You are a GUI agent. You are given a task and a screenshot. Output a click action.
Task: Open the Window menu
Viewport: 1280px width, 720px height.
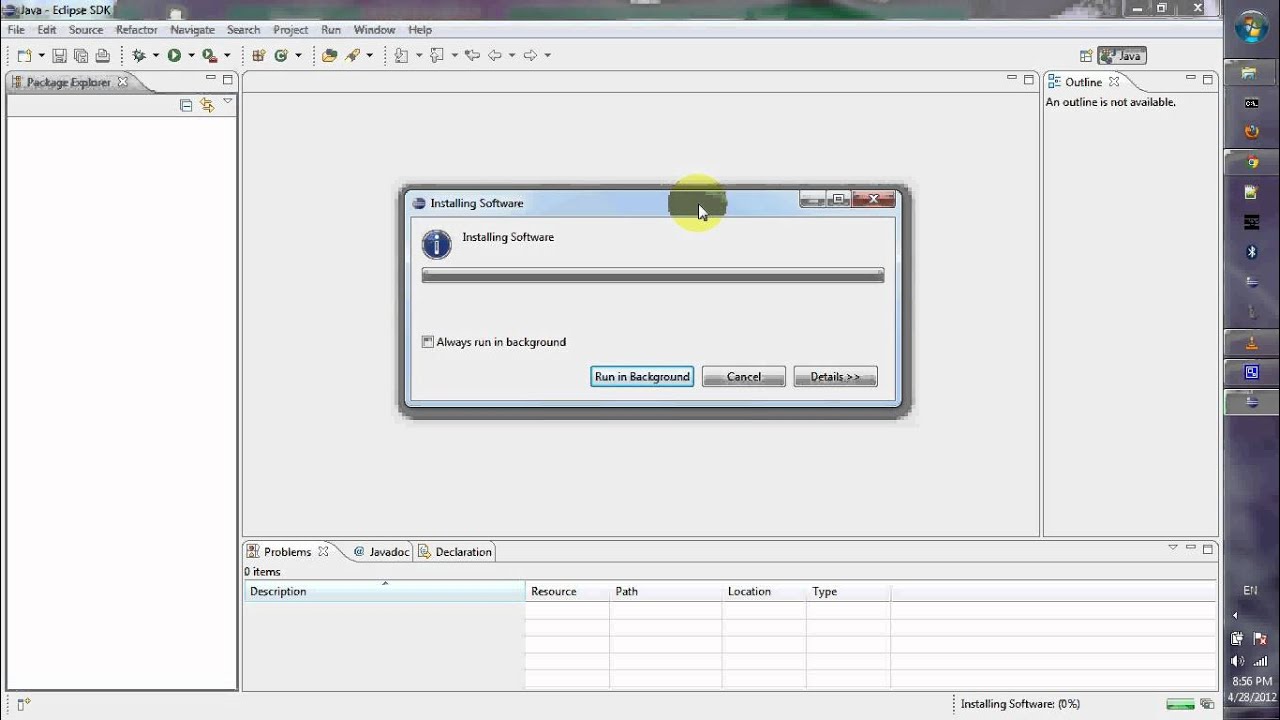click(374, 30)
